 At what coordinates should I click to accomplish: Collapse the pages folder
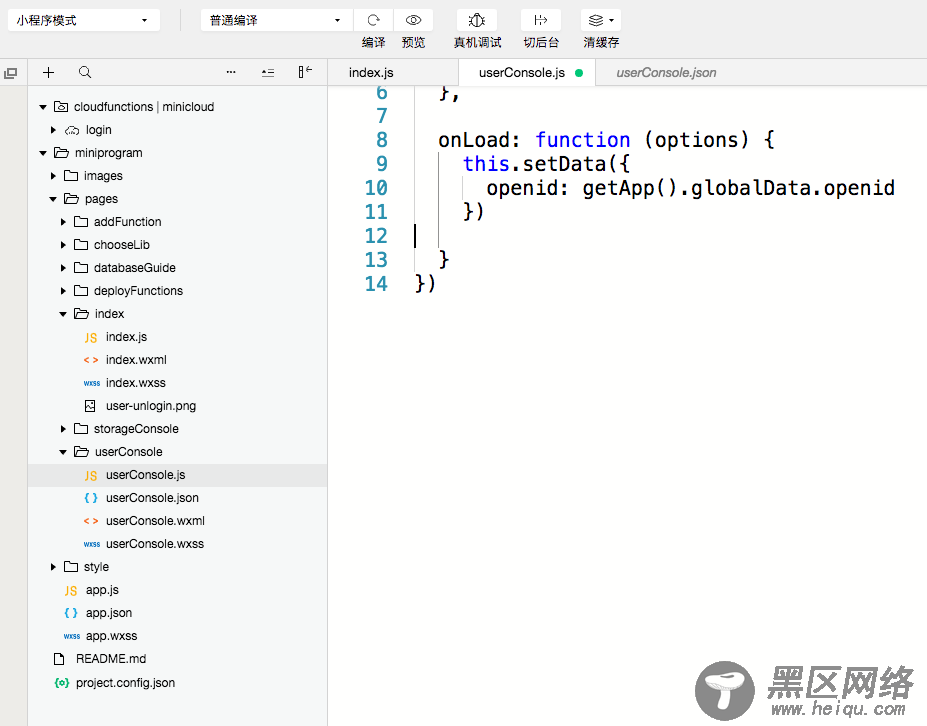pyautogui.click(x=53, y=199)
